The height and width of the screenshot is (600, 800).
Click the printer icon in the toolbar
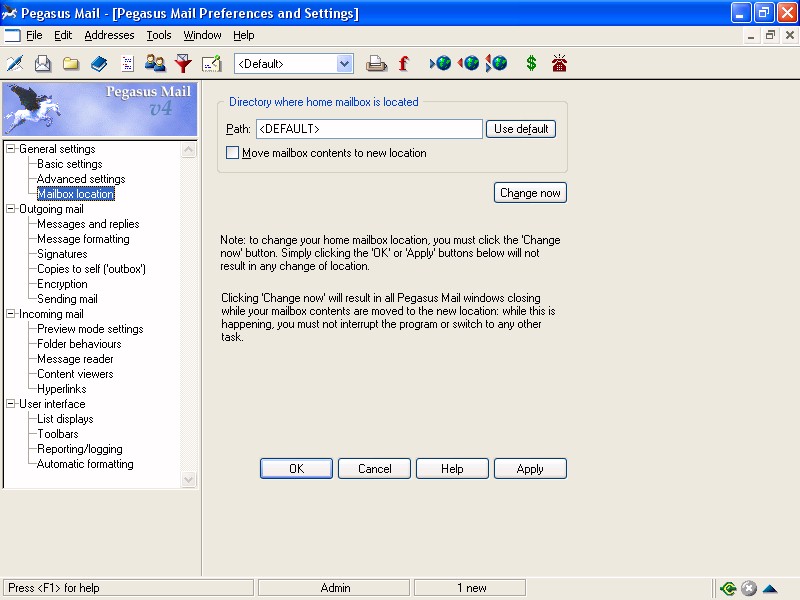pos(376,63)
